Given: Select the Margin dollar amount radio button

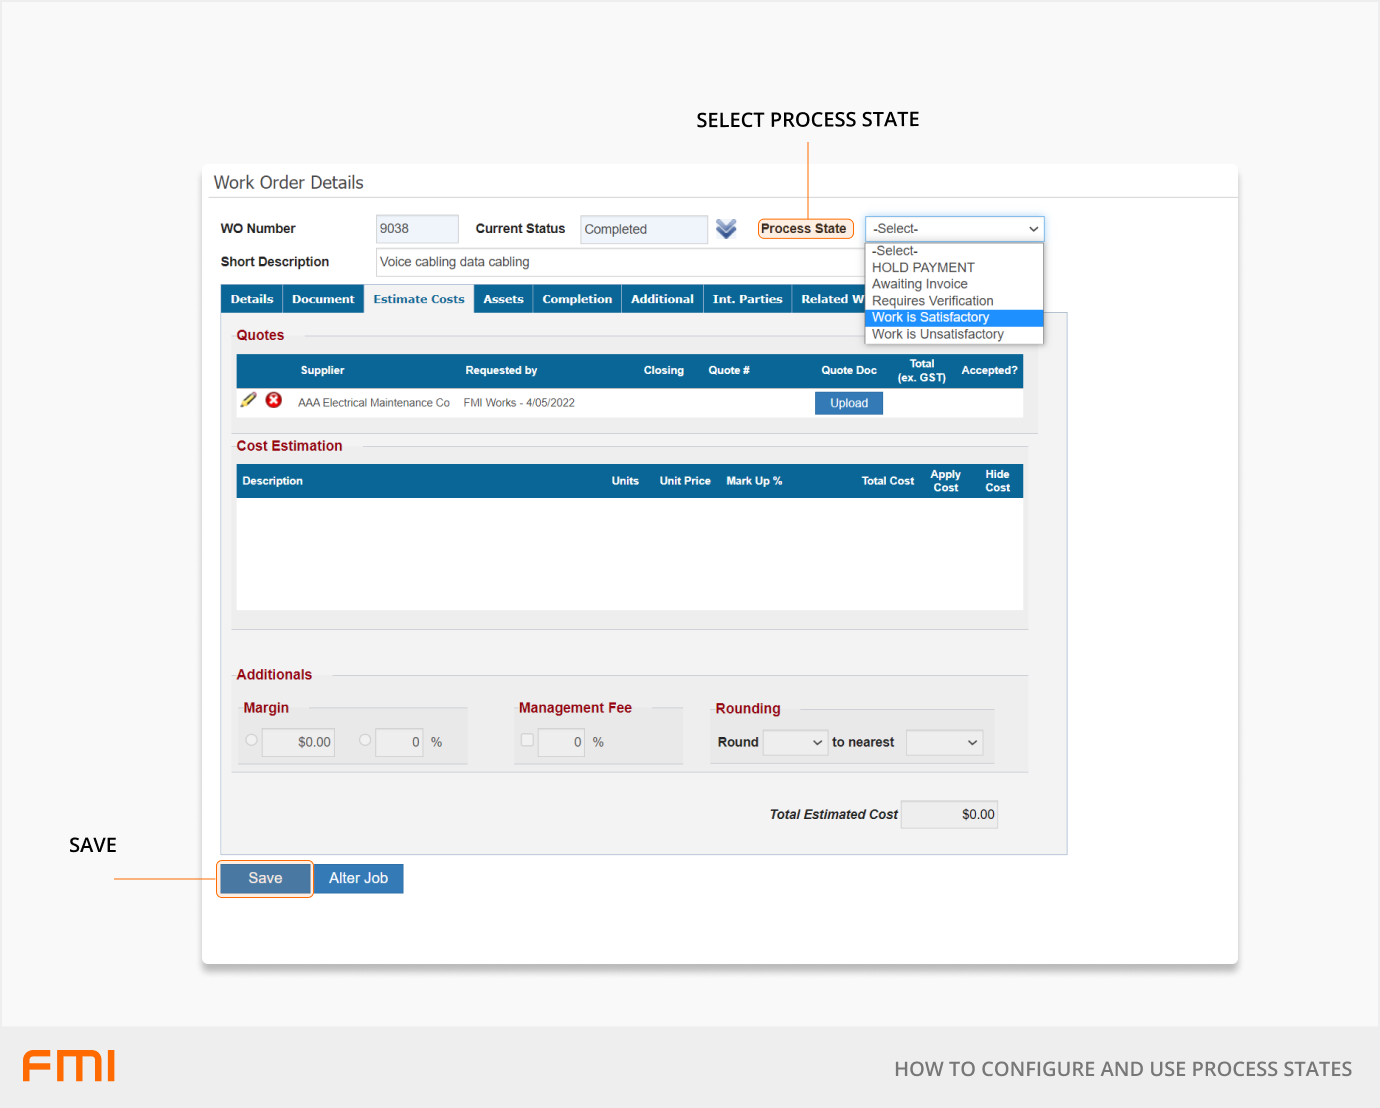Looking at the screenshot, I should pyautogui.click(x=251, y=740).
